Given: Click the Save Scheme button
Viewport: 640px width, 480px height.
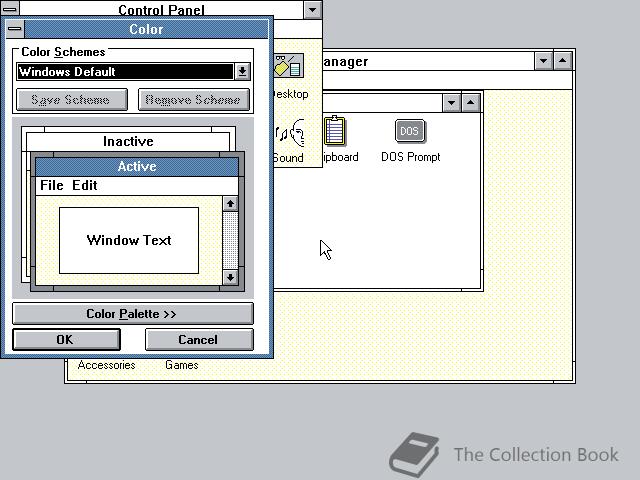Looking at the screenshot, I should pyautogui.click(x=71, y=100).
